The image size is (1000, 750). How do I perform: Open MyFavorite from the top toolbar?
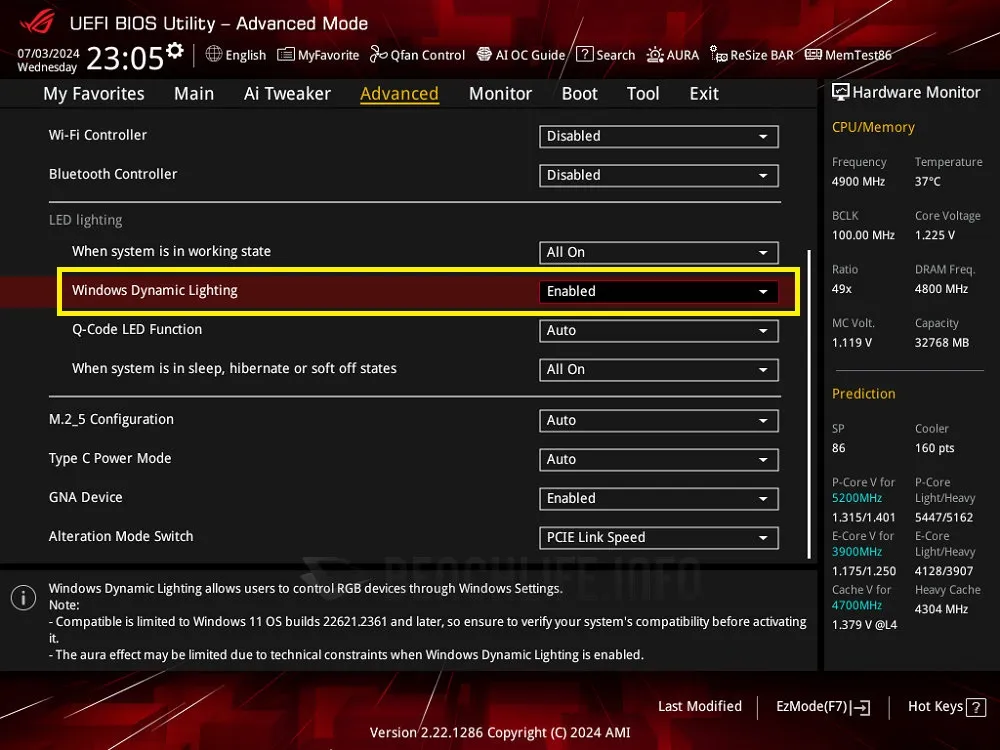318,55
